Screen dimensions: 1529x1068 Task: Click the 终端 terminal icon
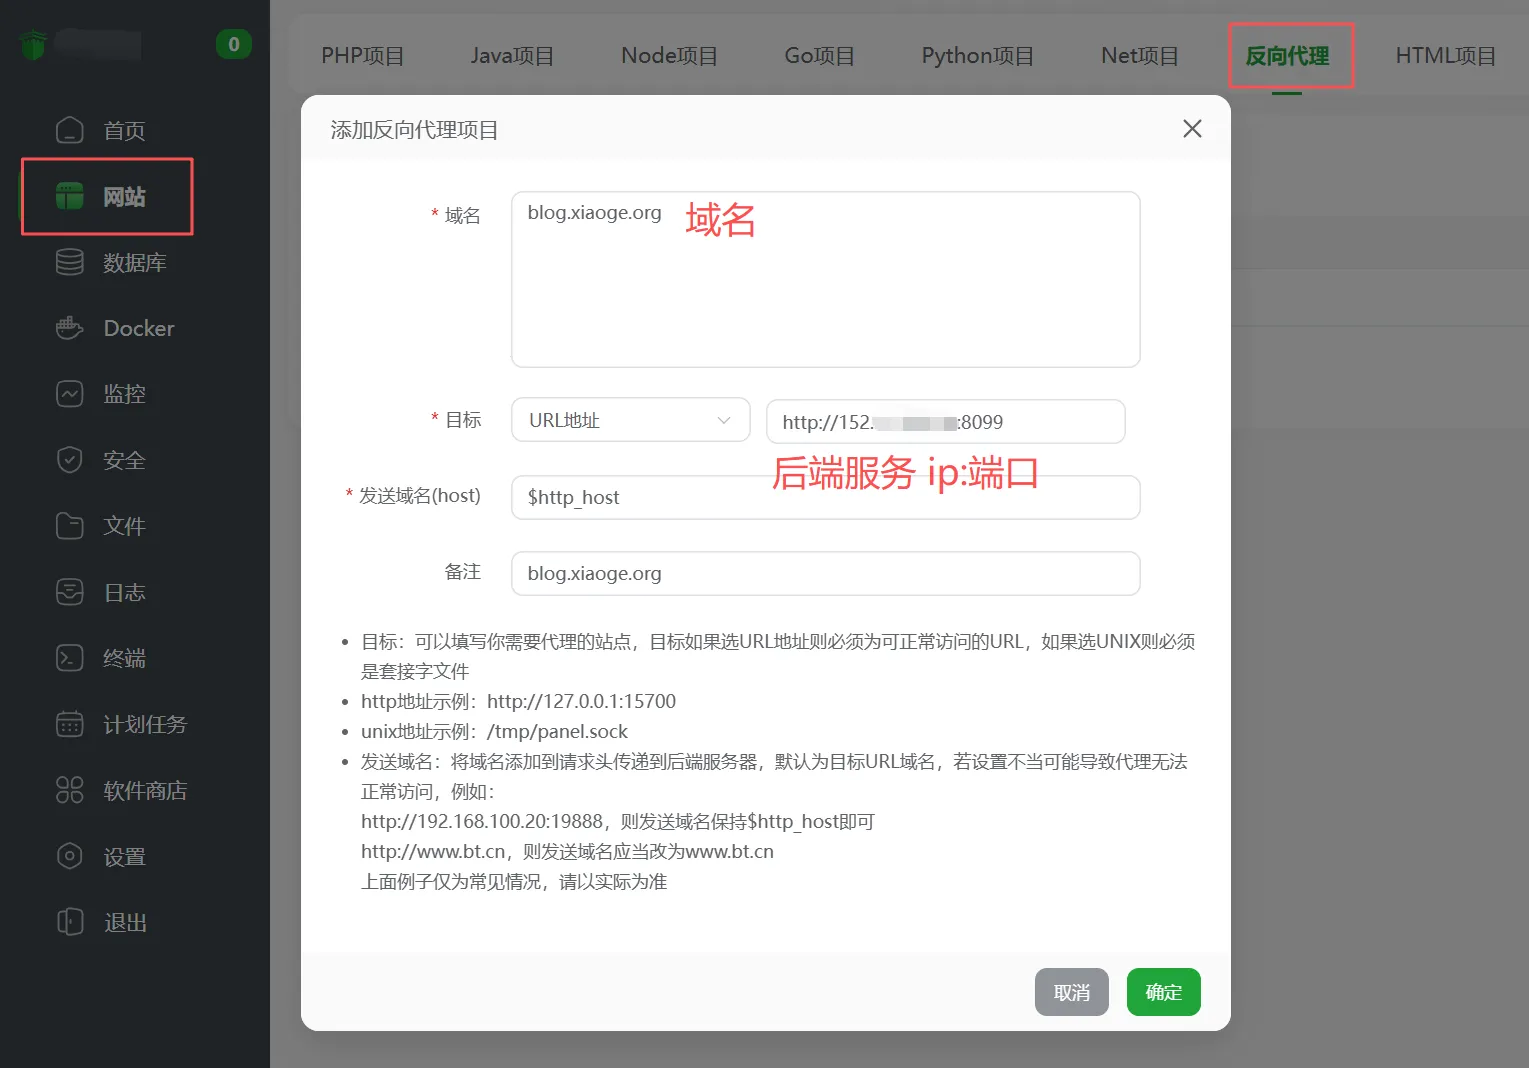click(x=70, y=658)
